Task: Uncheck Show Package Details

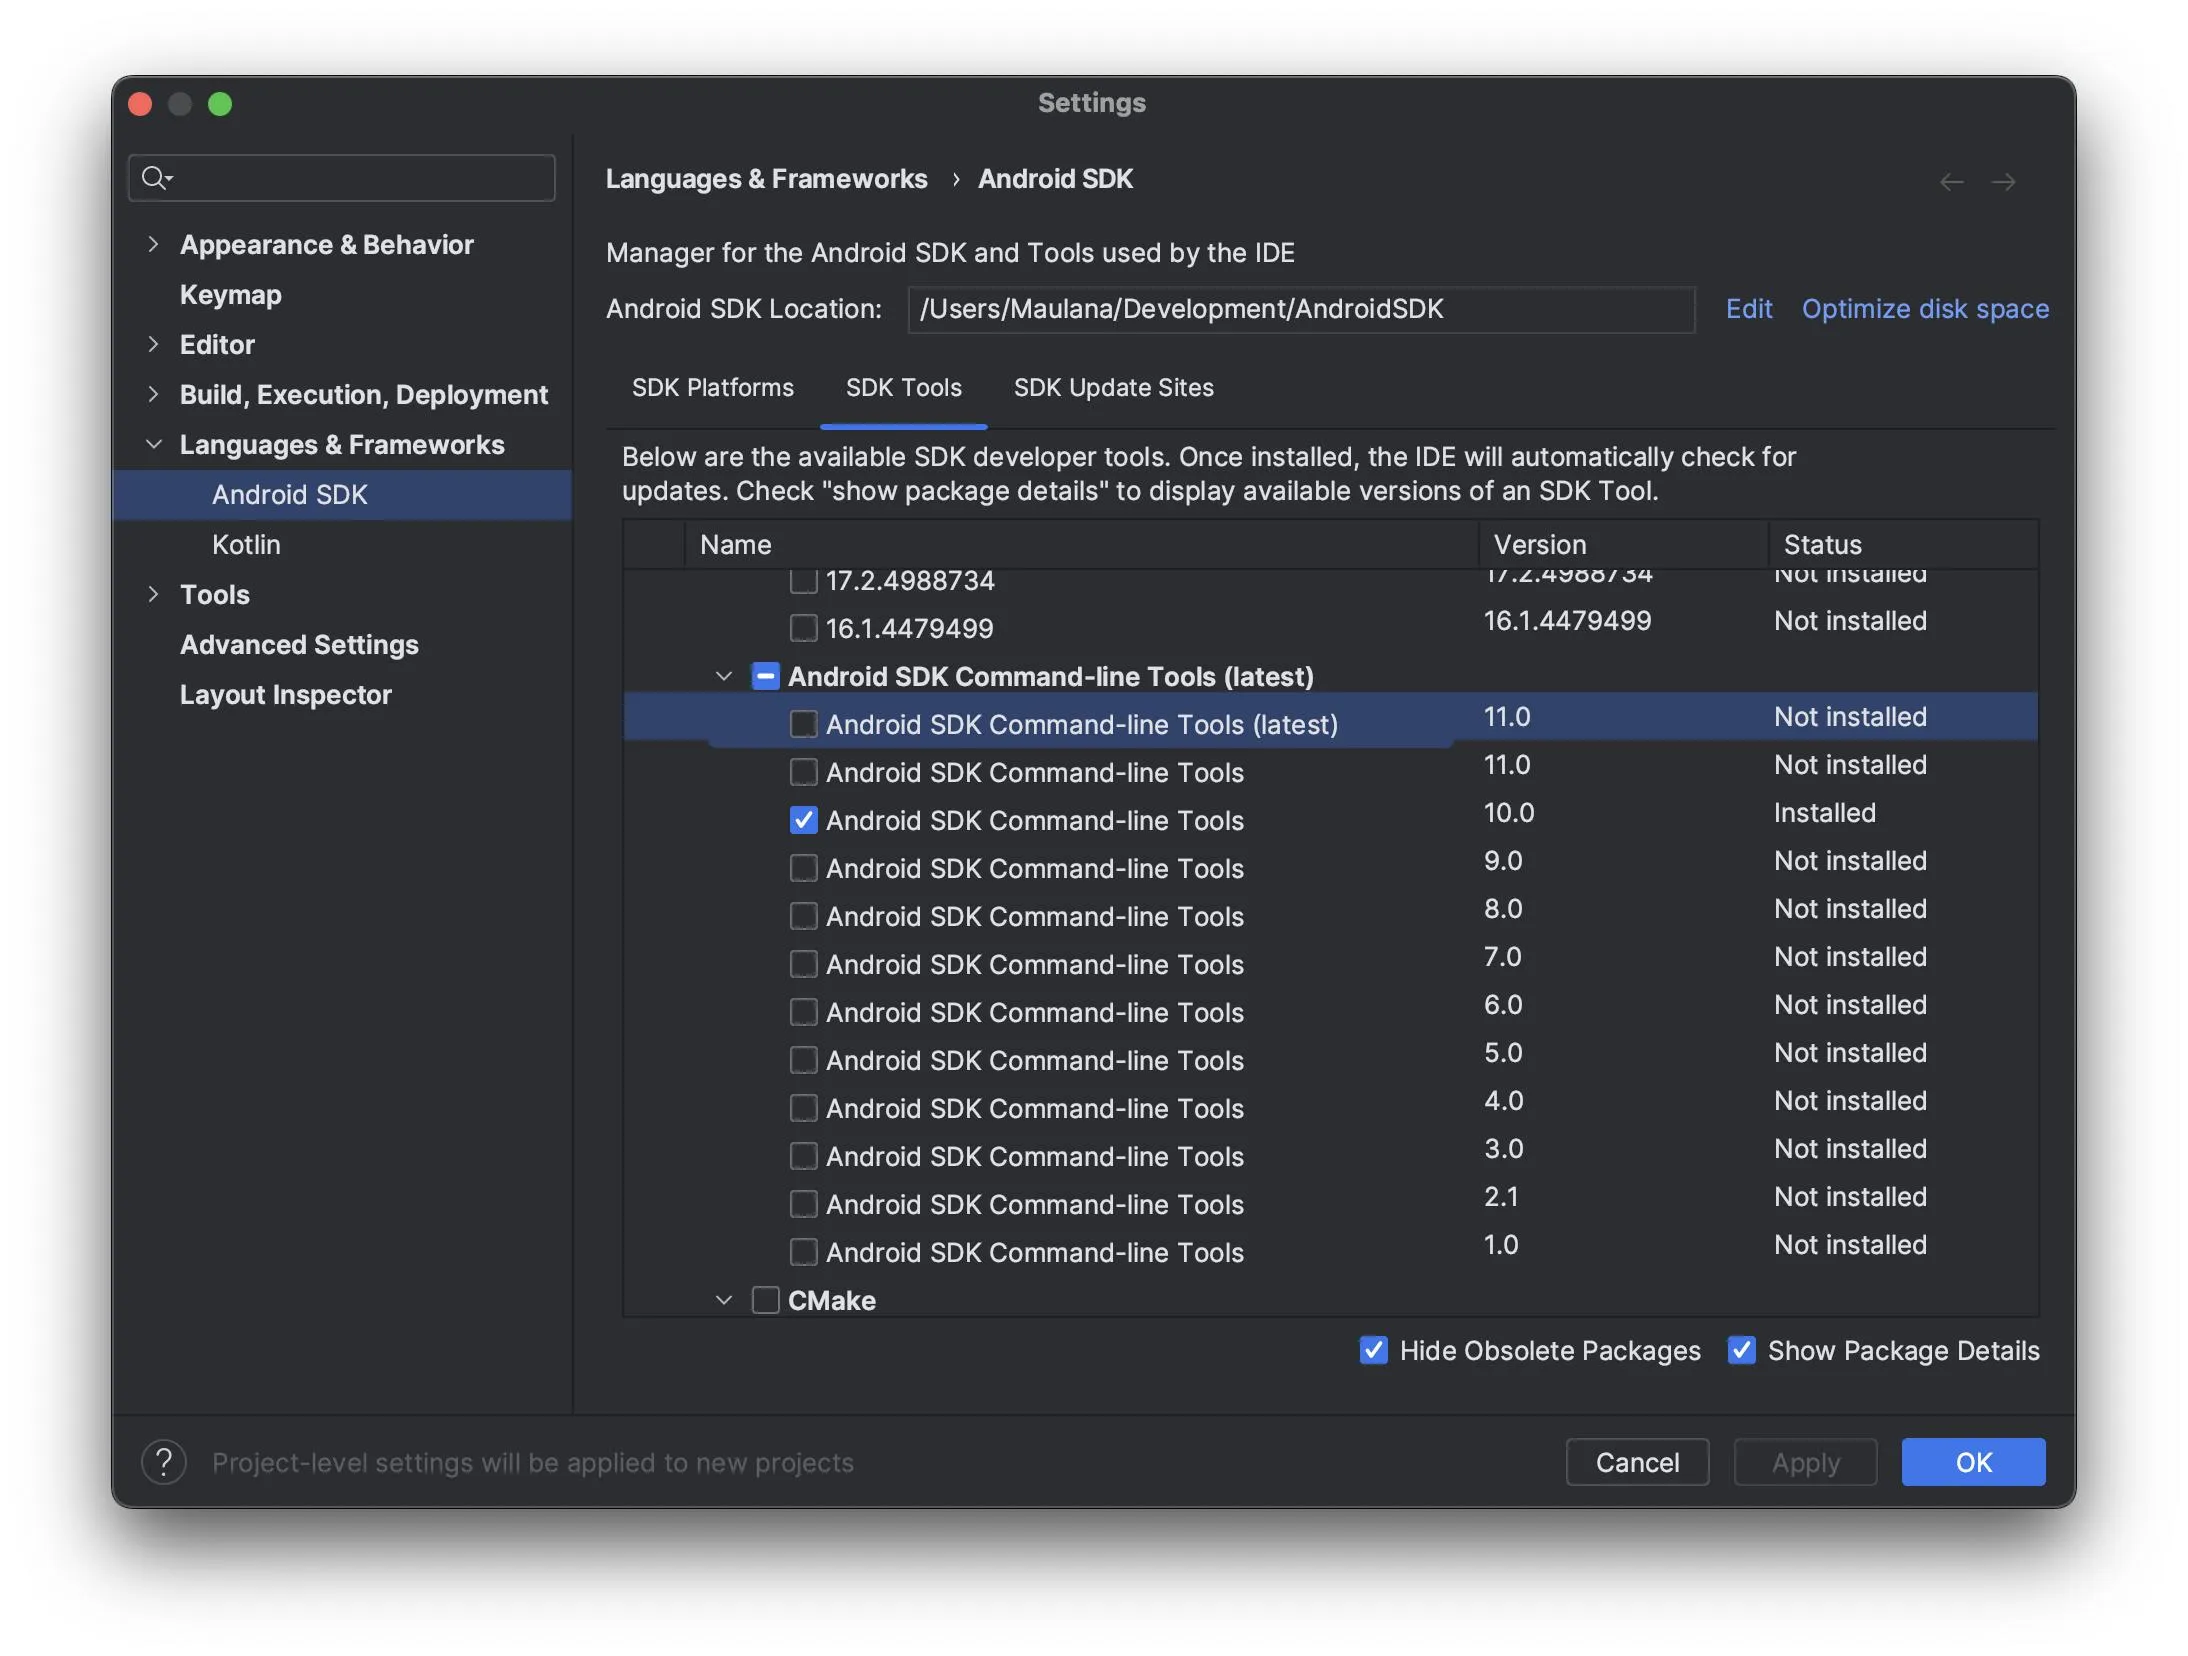Action: coord(1741,1350)
